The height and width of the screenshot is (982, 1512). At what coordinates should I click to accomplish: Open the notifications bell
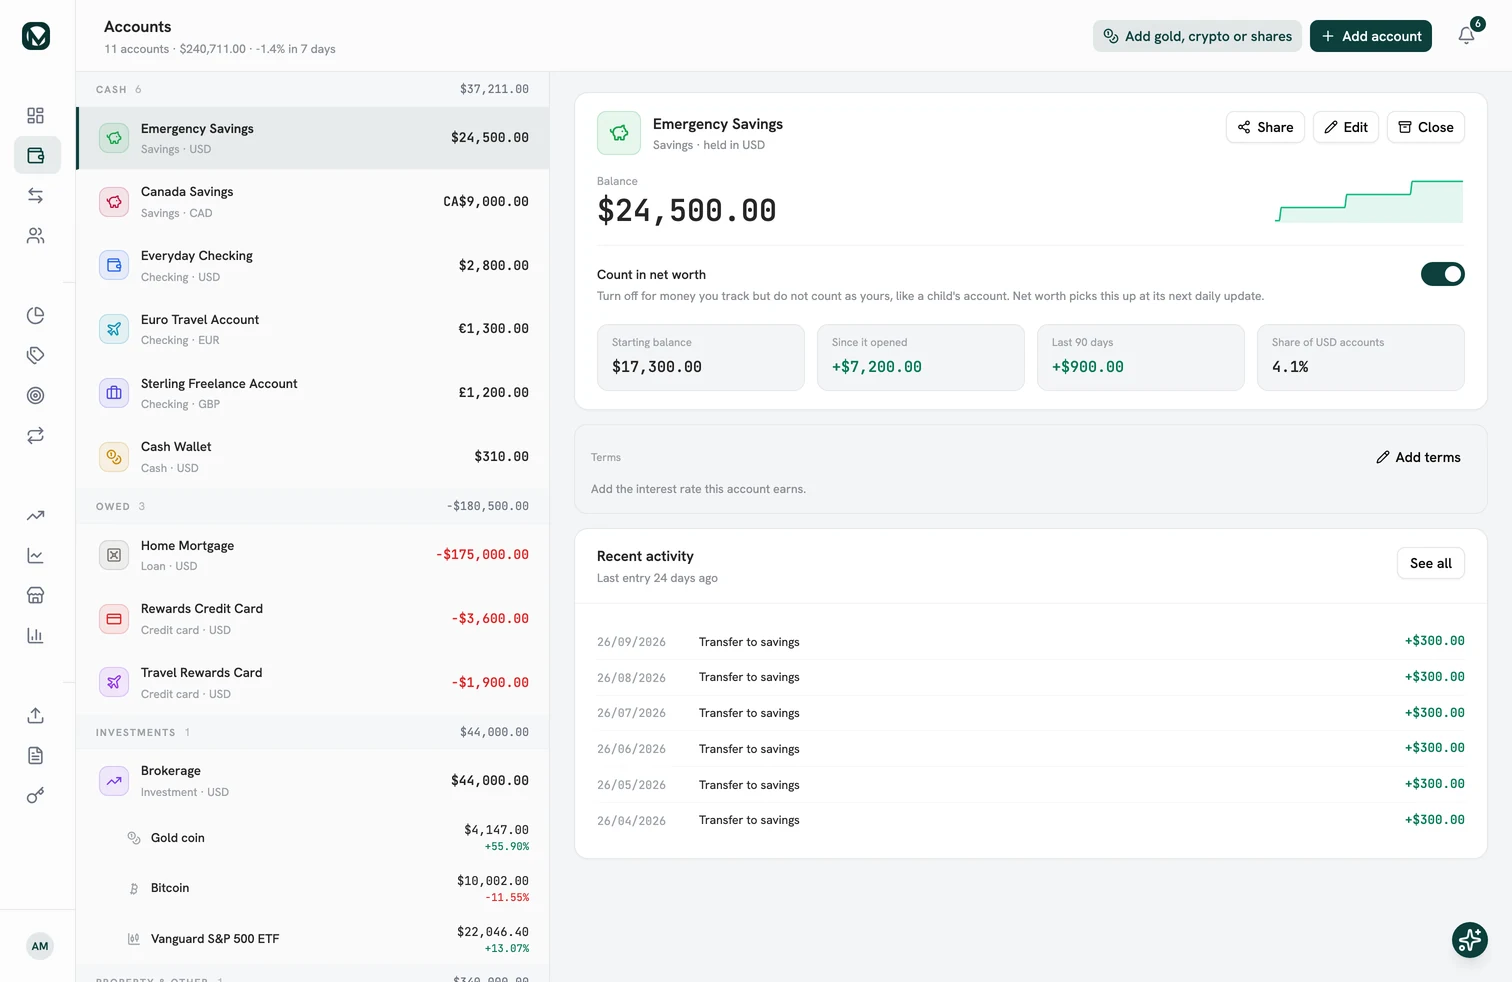click(x=1467, y=36)
